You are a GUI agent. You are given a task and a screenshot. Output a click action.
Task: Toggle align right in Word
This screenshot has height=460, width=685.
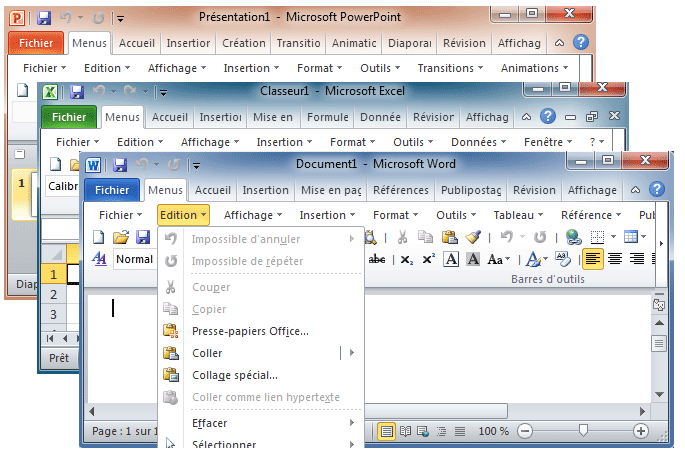637,259
